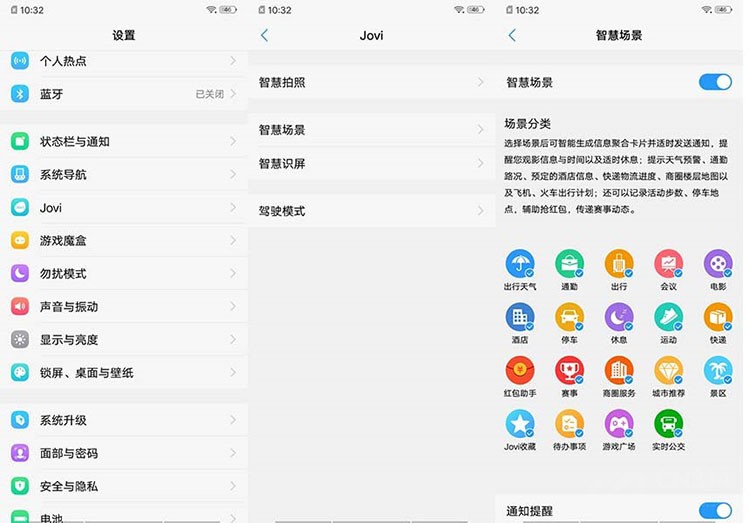
Task: Tap the 出行天气 umbrella scene icon
Action: [x=519, y=264]
